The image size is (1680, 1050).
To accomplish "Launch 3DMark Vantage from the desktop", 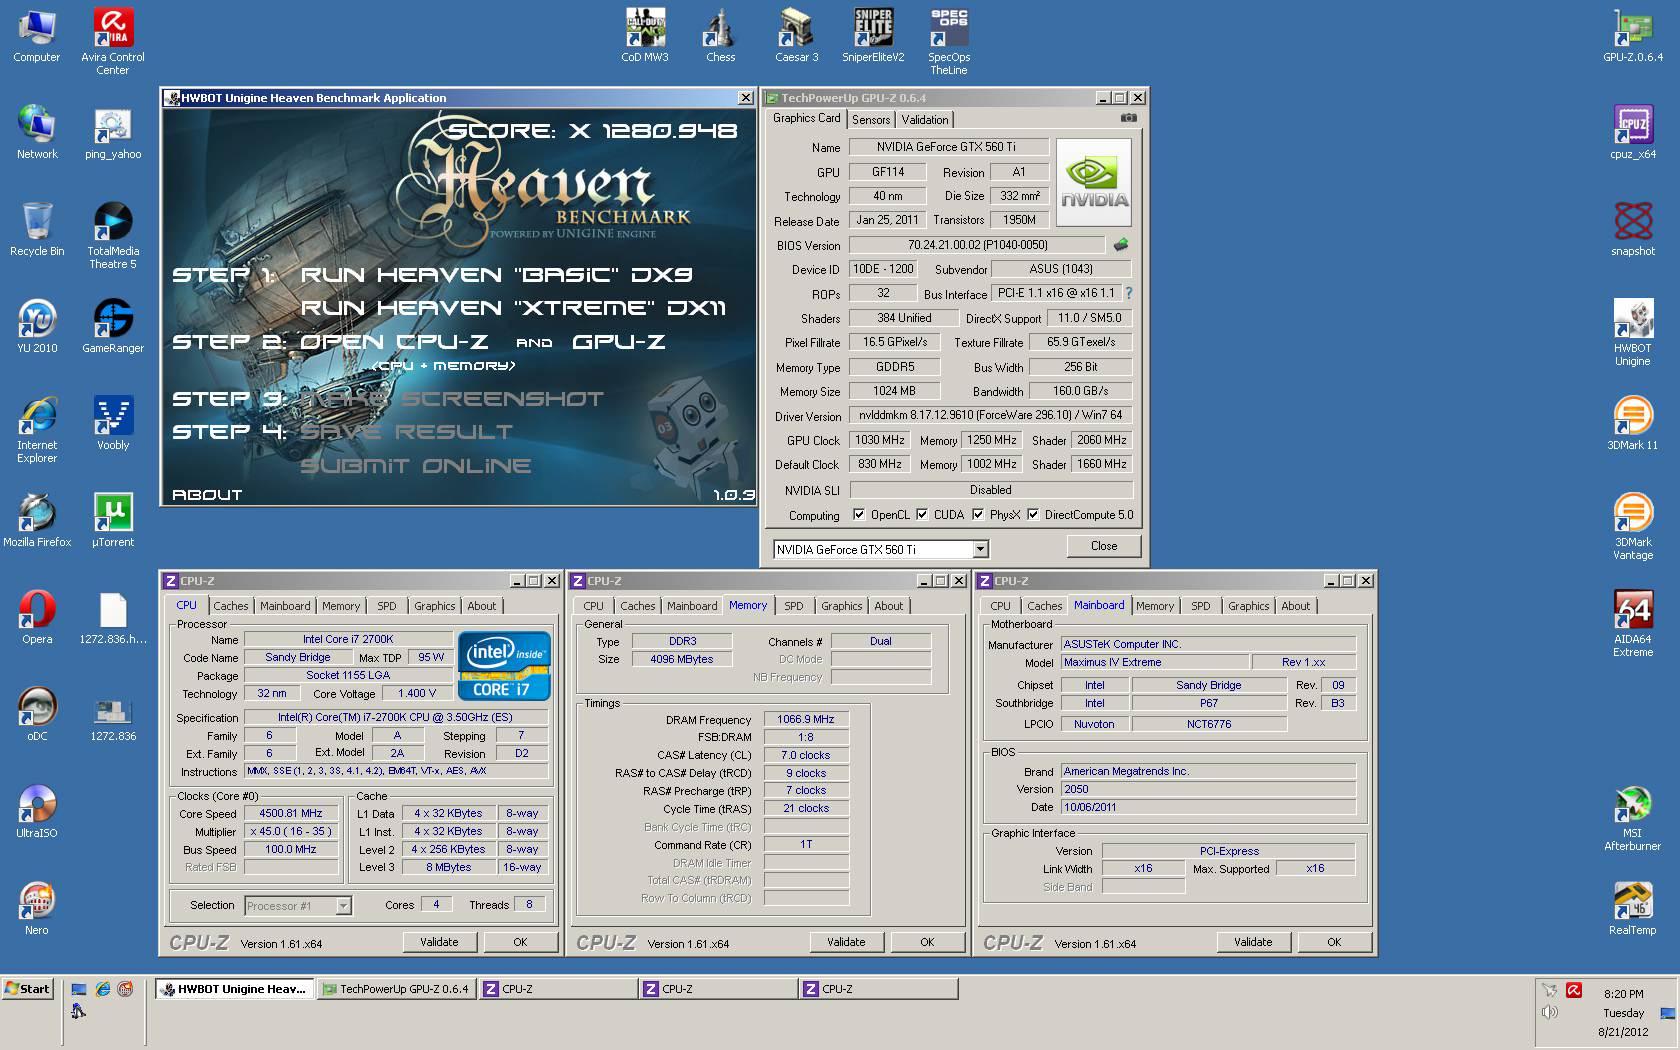I will tap(1633, 526).
